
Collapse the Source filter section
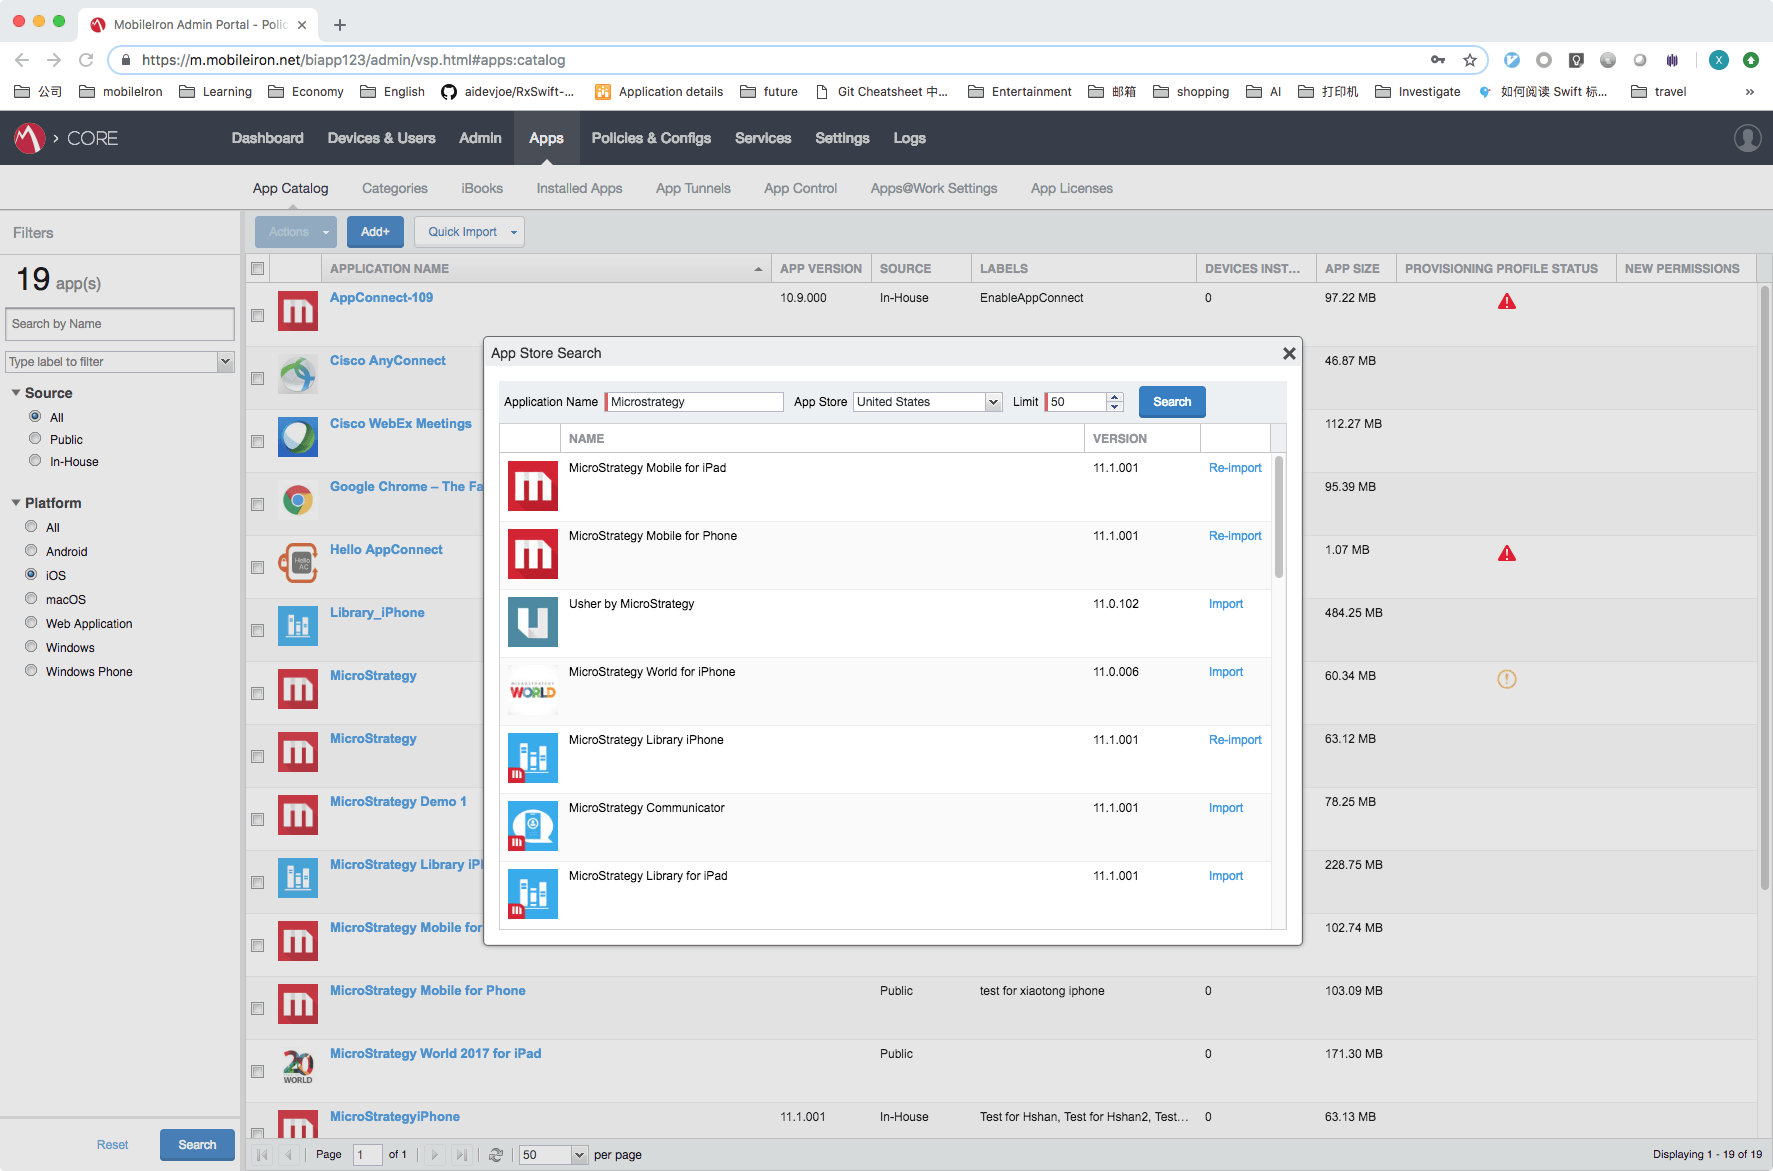click(16, 392)
